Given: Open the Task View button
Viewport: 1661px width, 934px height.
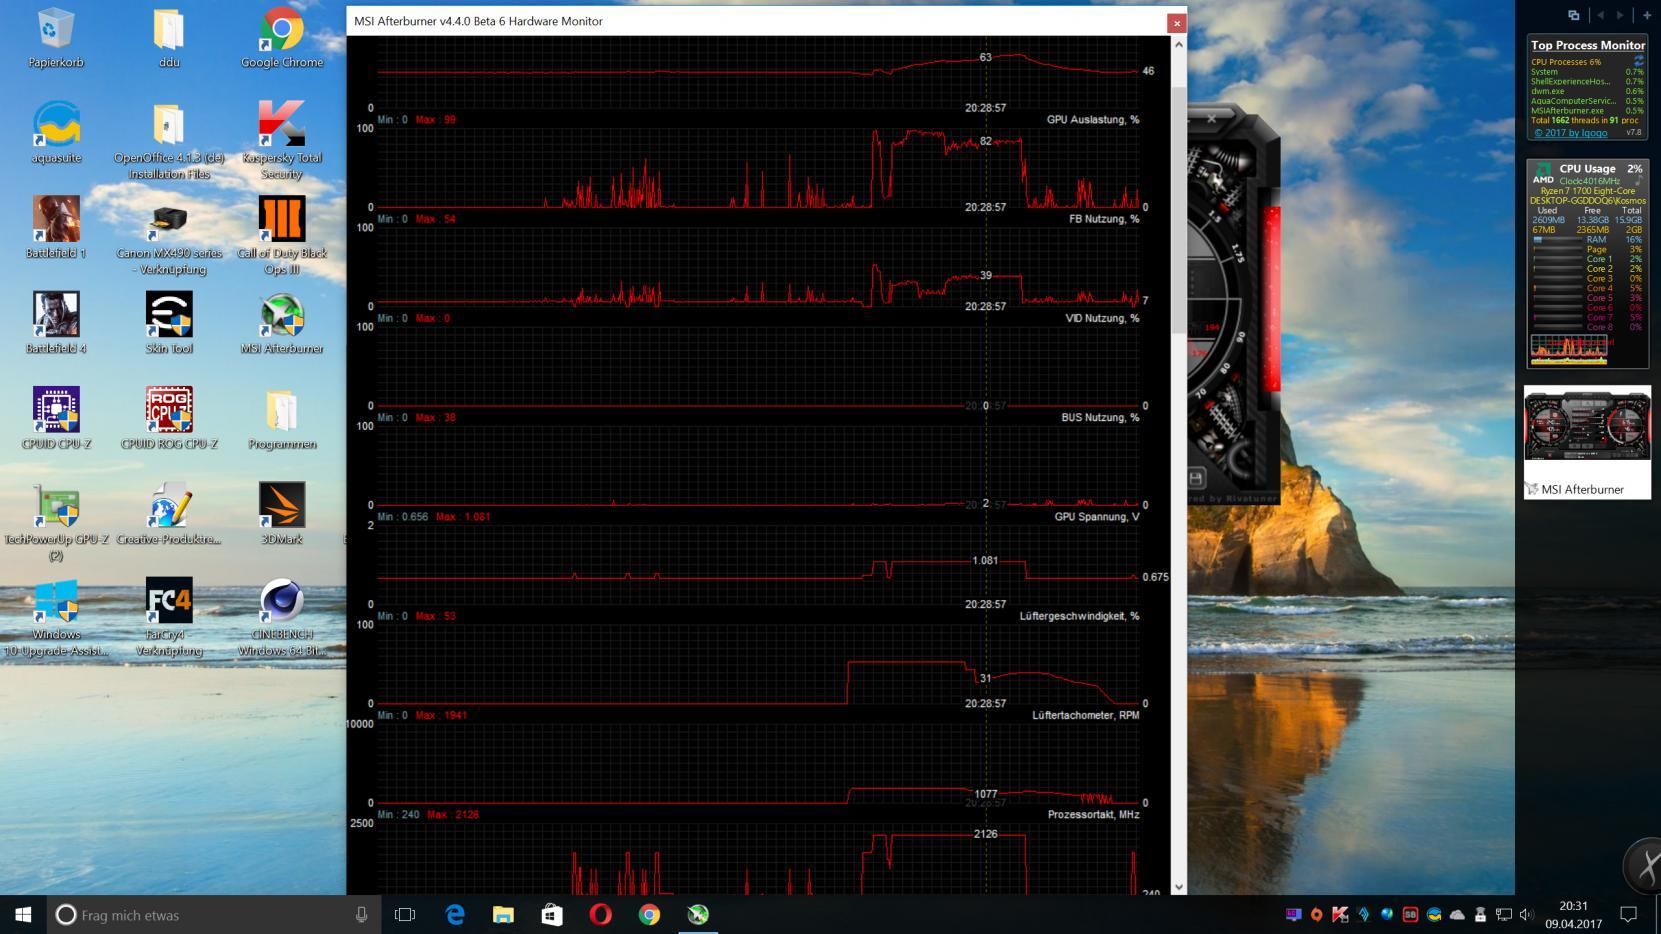Looking at the screenshot, I should 405,914.
